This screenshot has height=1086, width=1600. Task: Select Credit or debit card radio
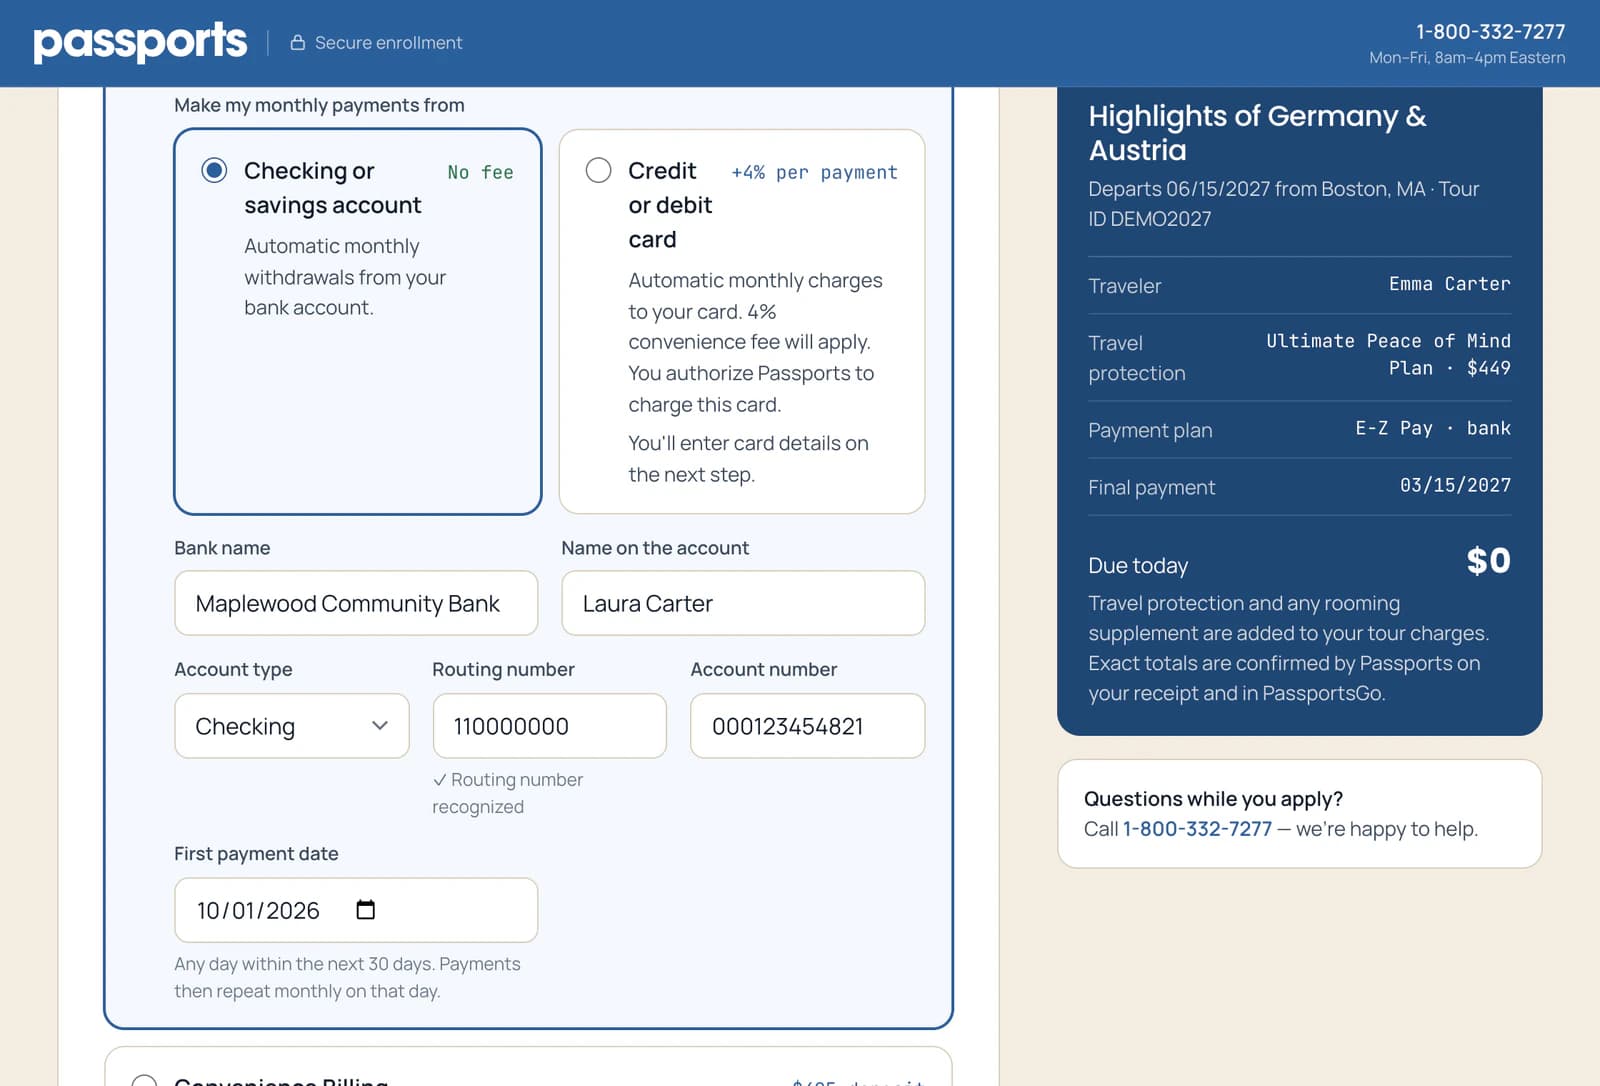tap(598, 170)
